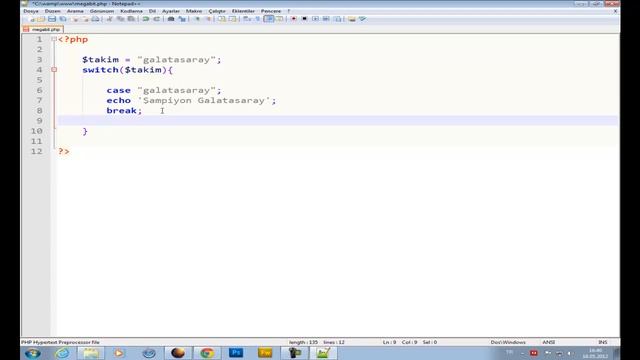The width and height of the screenshot is (640, 360).
Task: Click the Copy toolbar icon
Action: click(120, 19)
